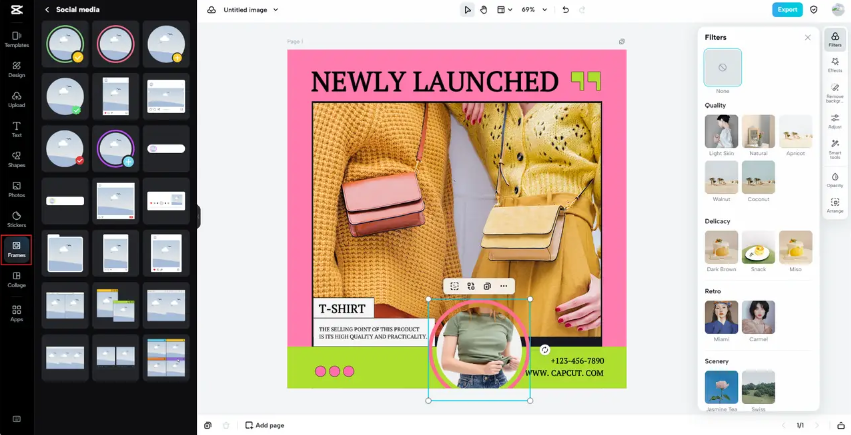This screenshot has width=851, height=435.
Task: Open the Upload panel
Action: [x=16, y=99]
